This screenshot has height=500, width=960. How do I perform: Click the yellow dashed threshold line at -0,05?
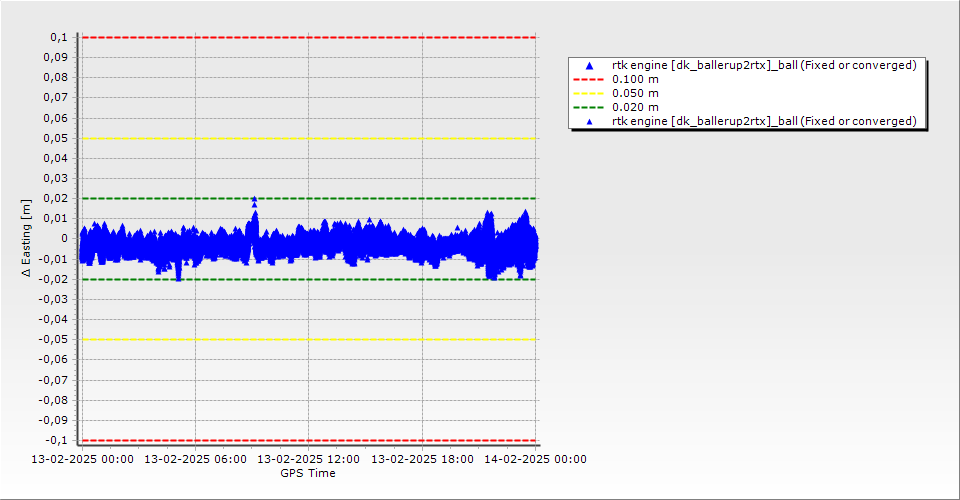[x=309, y=340]
